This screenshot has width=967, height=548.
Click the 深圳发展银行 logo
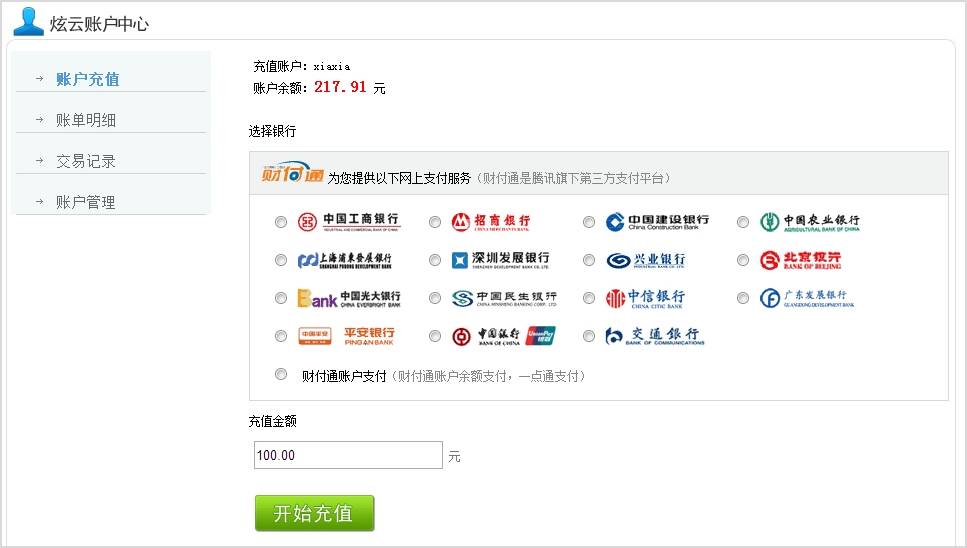click(x=500, y=260)
